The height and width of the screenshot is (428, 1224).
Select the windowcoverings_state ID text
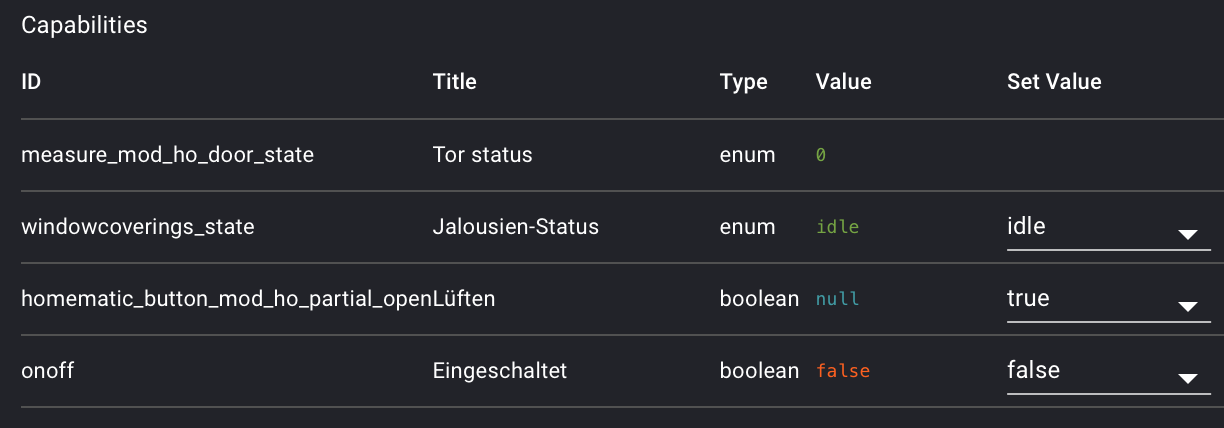(137, 227)
